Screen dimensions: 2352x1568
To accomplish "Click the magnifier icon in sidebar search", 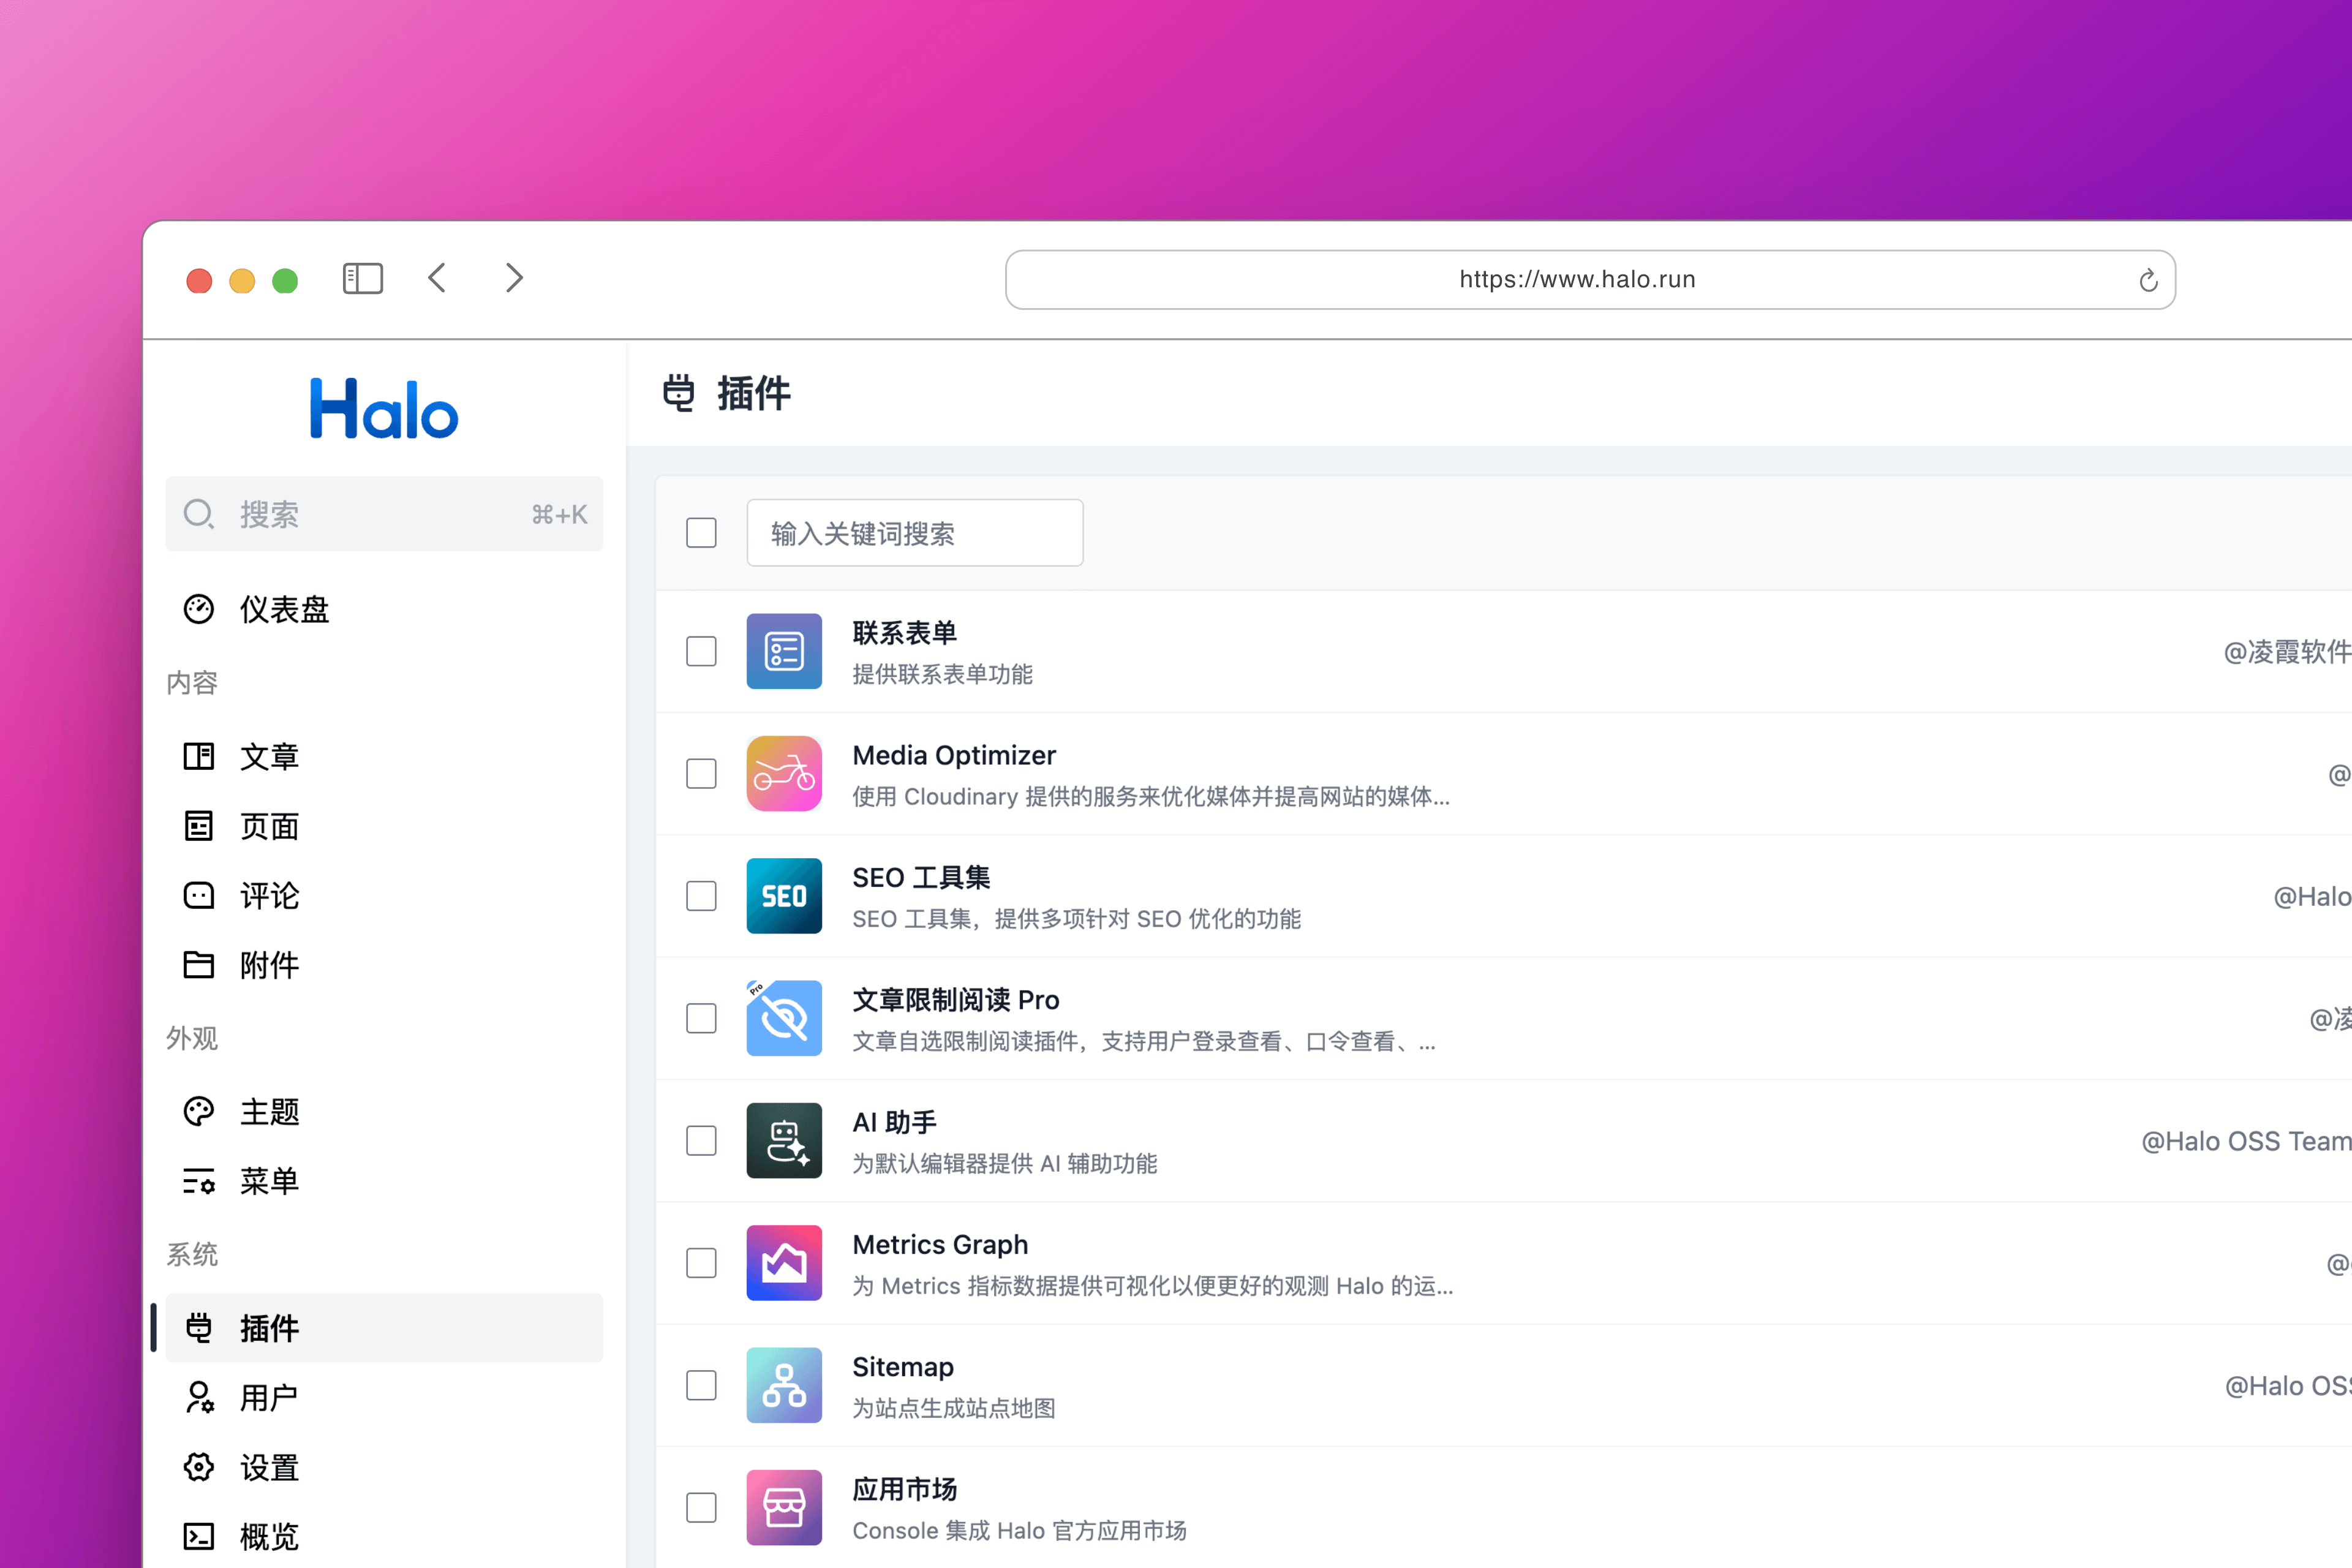I will (x=199, y=514).
